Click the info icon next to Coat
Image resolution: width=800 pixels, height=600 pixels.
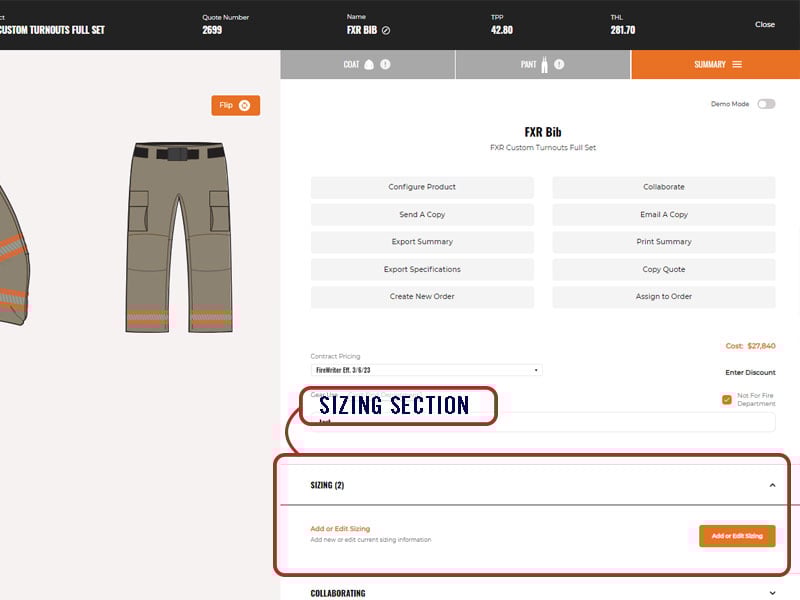click(386, 62)
